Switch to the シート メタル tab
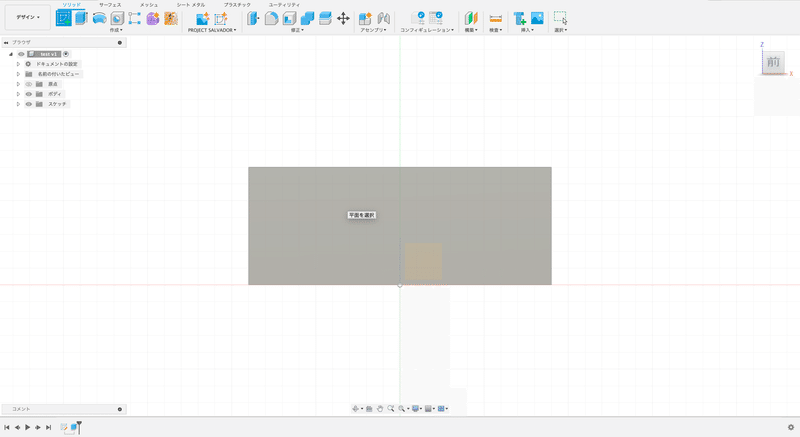 point(191,5)
